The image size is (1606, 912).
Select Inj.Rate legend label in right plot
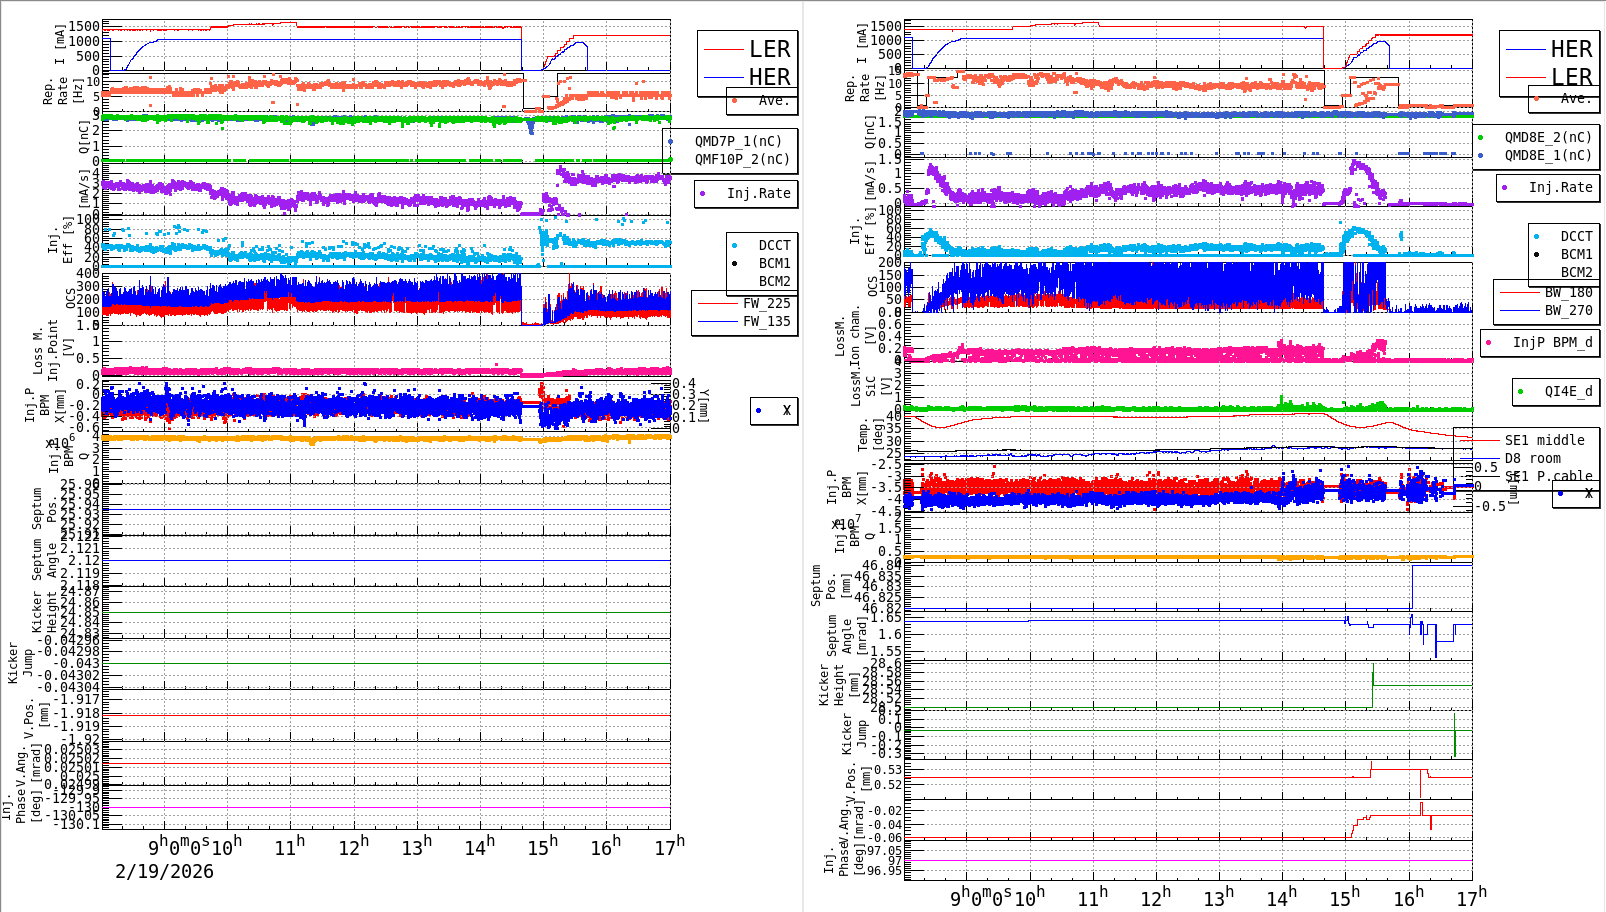[x=1561, y=187]
